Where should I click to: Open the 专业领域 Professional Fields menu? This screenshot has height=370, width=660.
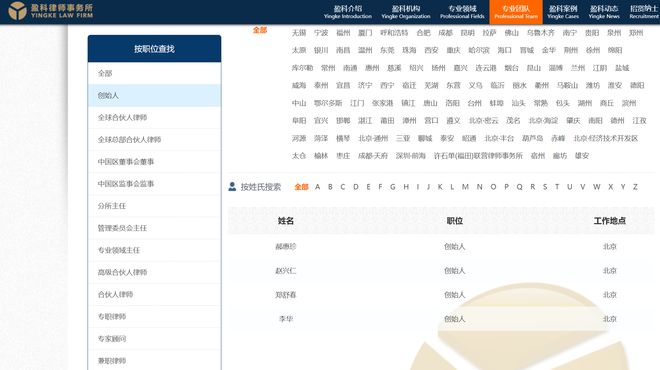click(462, 12)
